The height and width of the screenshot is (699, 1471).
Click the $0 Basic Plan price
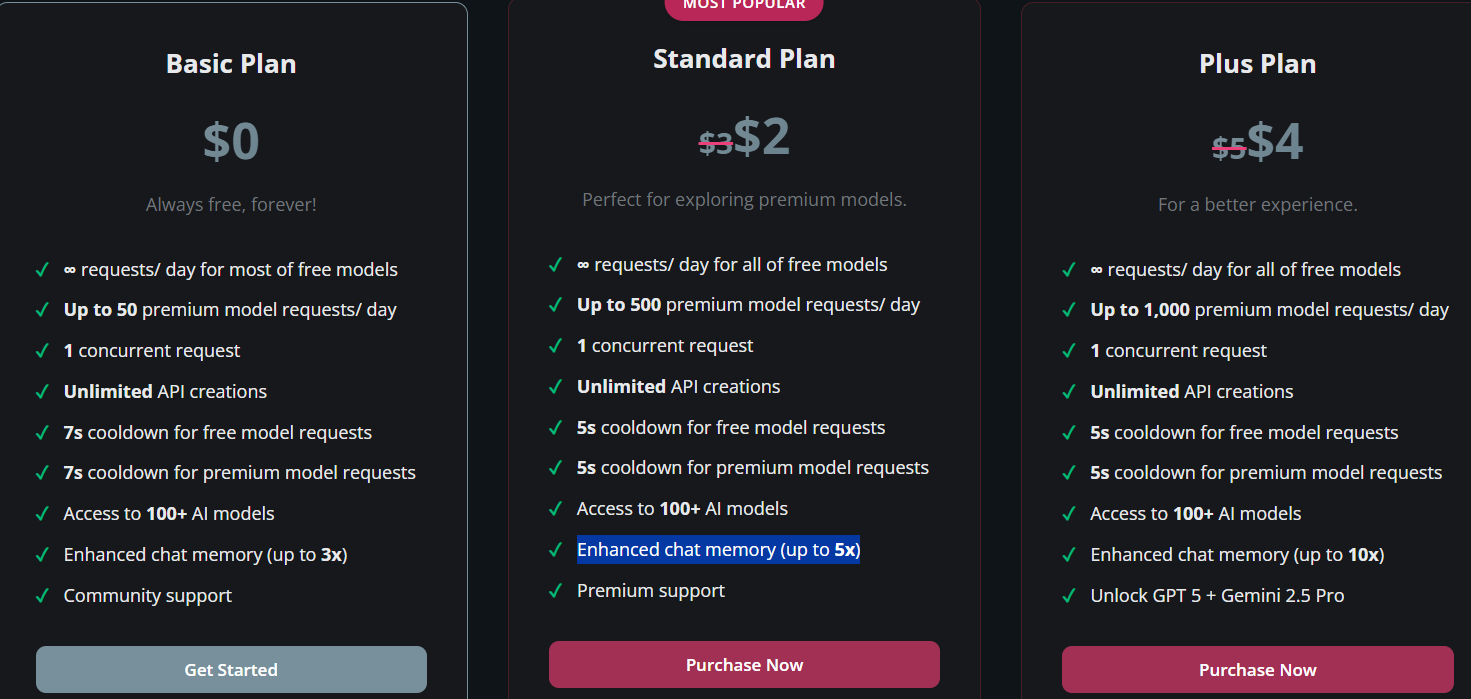[231, 141]
